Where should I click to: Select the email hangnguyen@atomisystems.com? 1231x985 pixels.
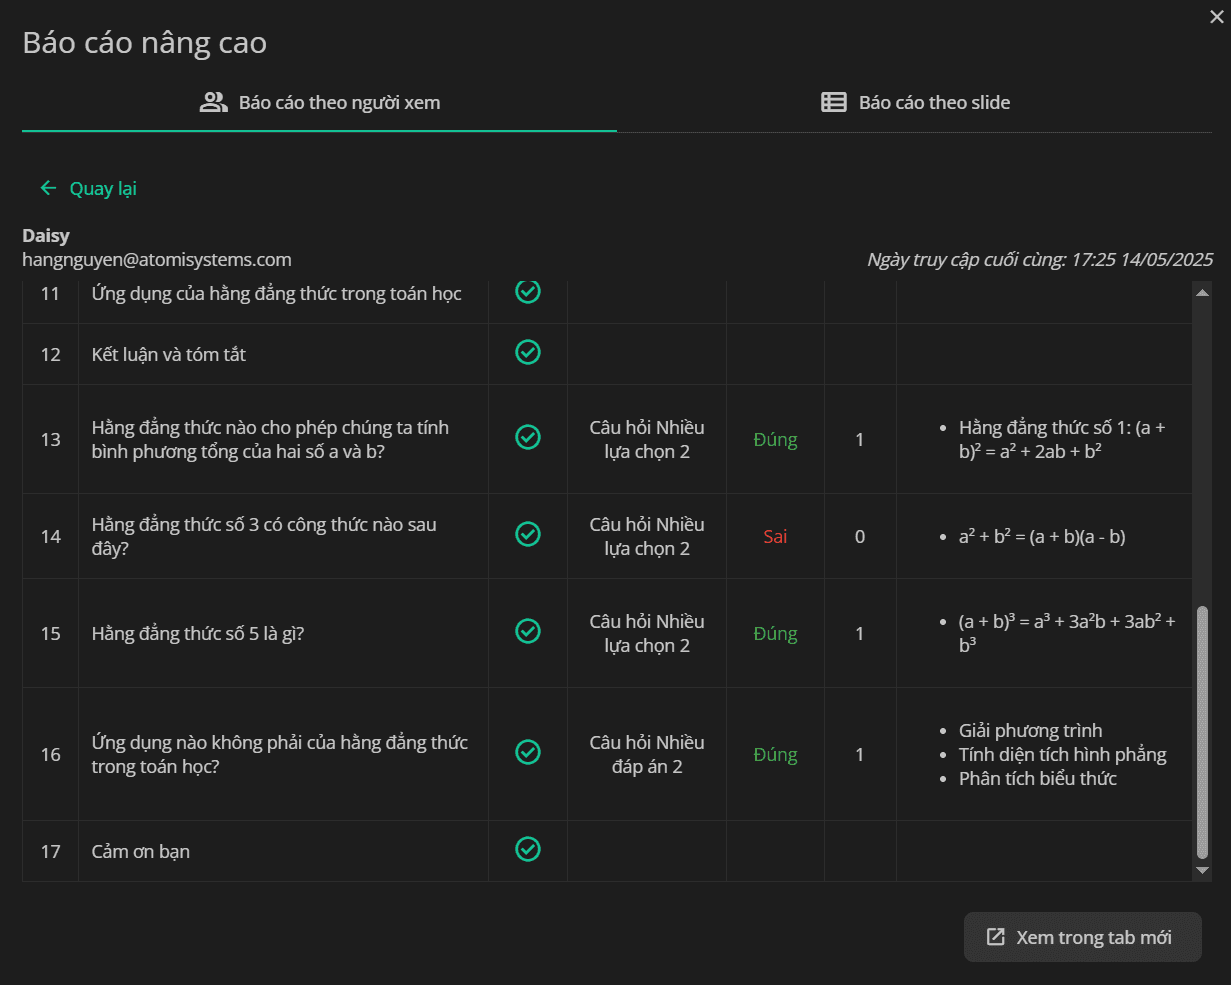click(157, 260)
